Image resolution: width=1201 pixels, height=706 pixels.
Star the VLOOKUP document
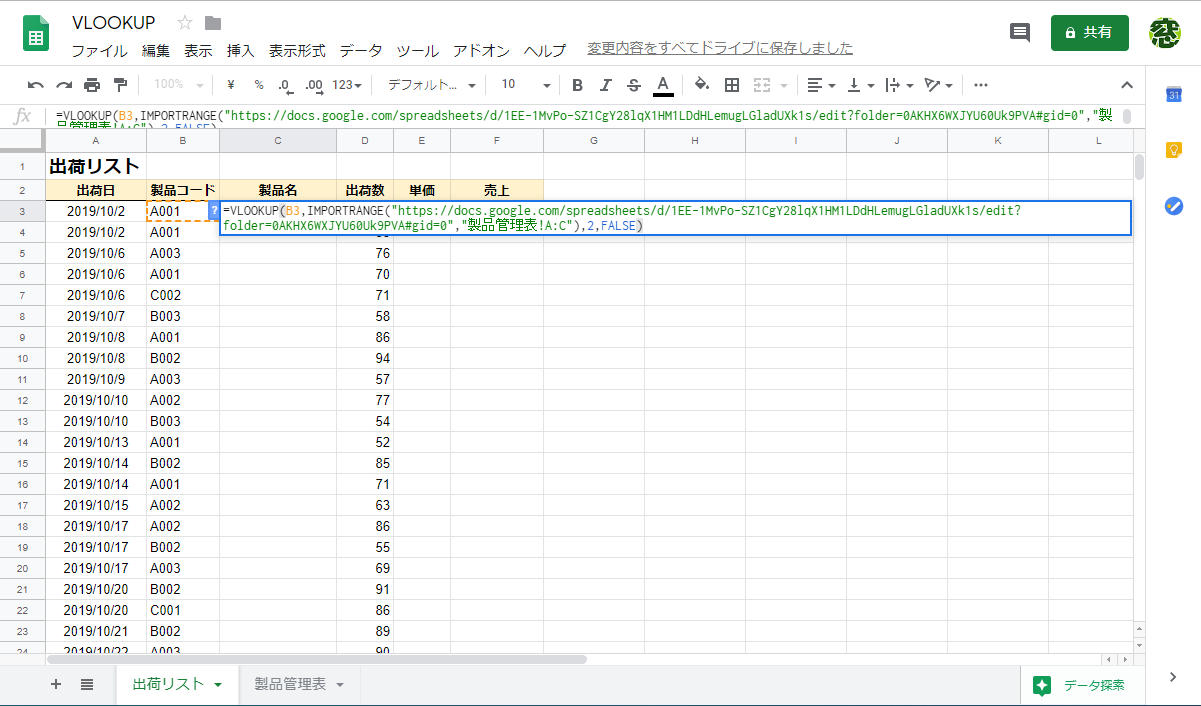coord(184,22)
